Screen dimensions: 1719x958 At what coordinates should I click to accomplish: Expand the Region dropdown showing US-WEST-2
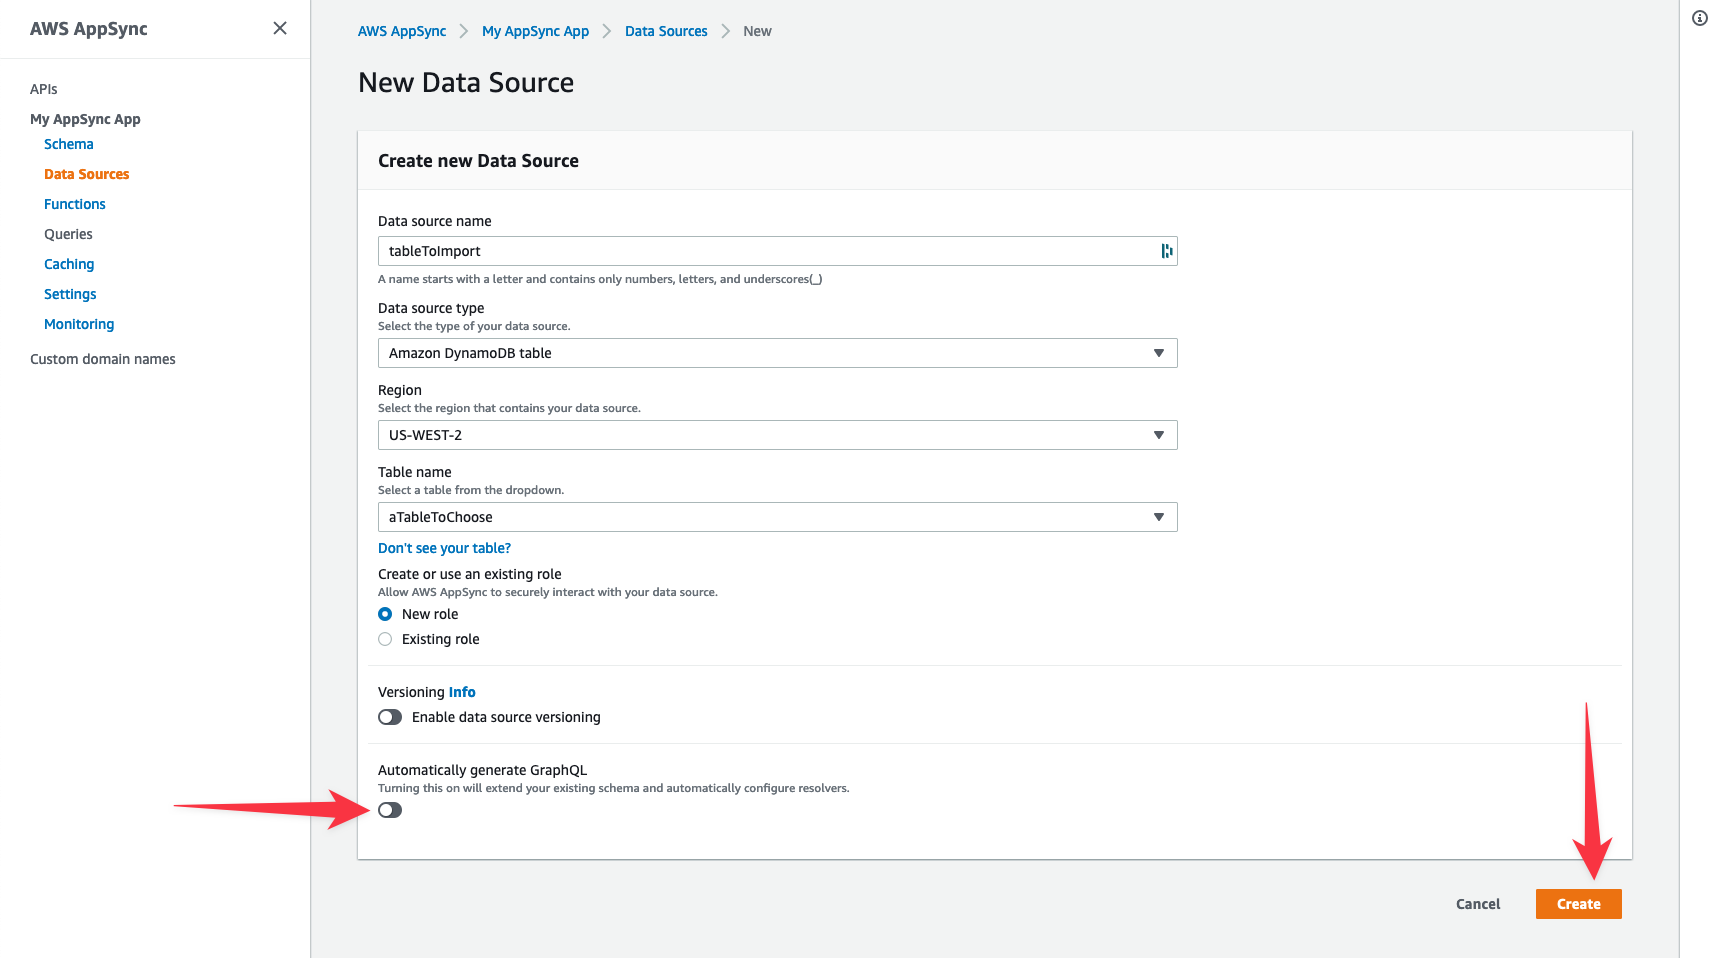point(777,435)
